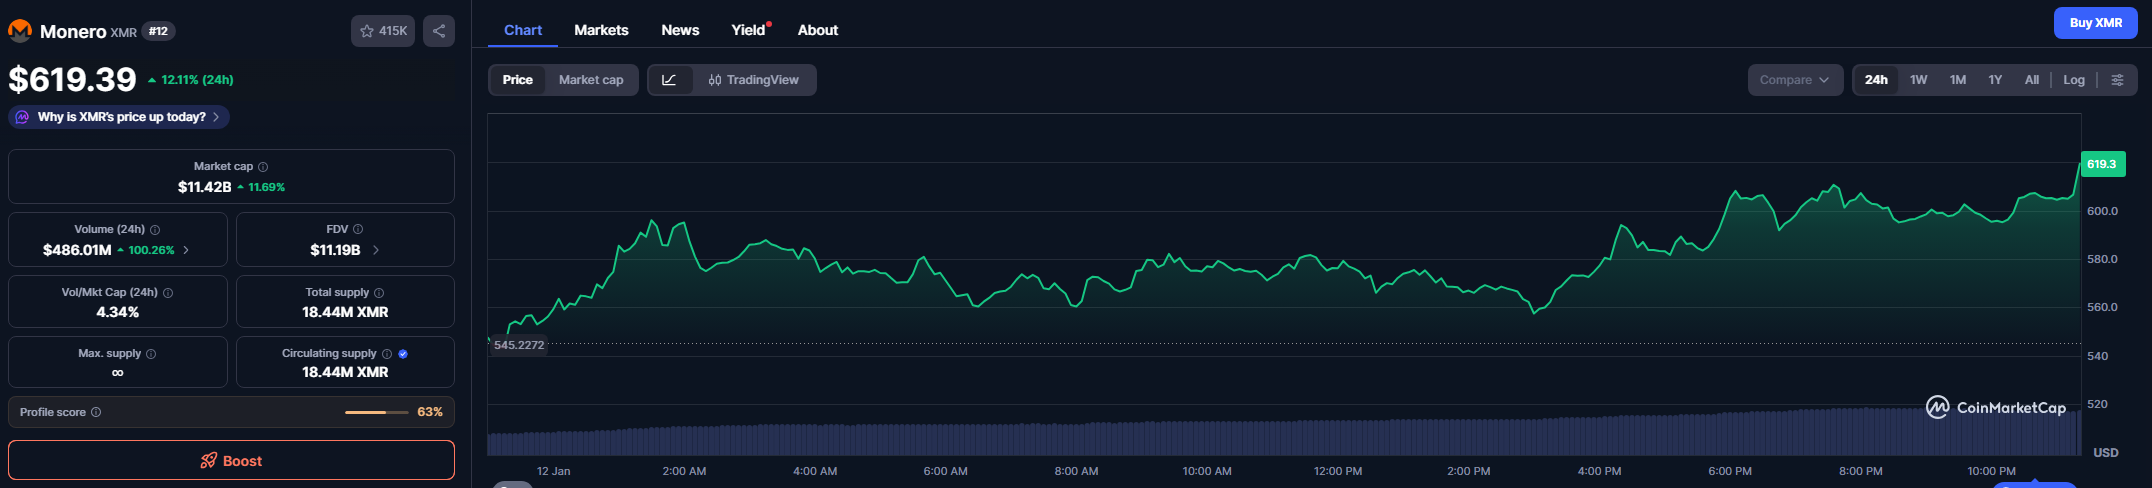Open the Yield tab
Screen dimensions: 2152x488
(748, 30)
